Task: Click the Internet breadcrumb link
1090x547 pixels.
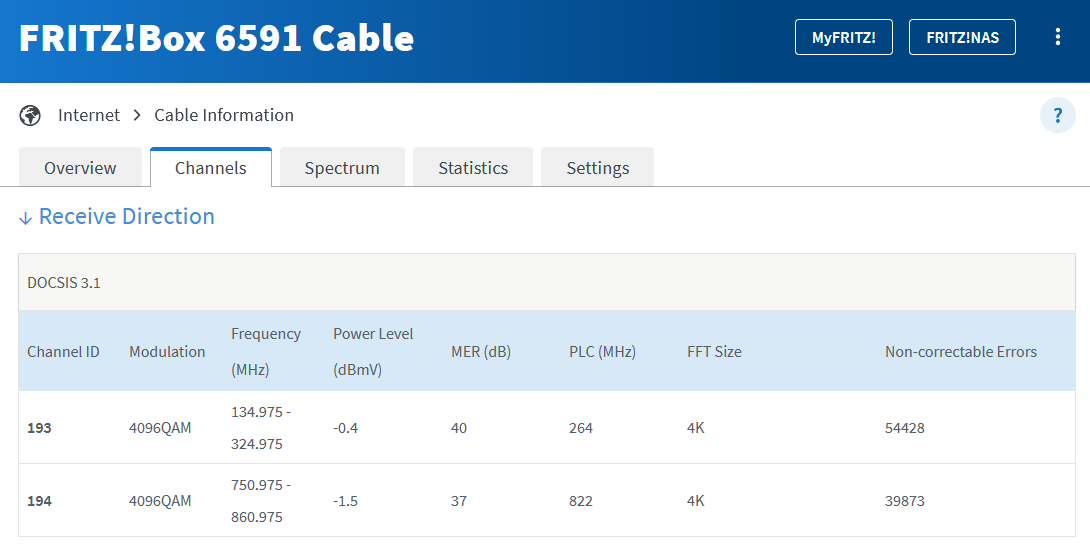Action: click(x=89, y=115)
